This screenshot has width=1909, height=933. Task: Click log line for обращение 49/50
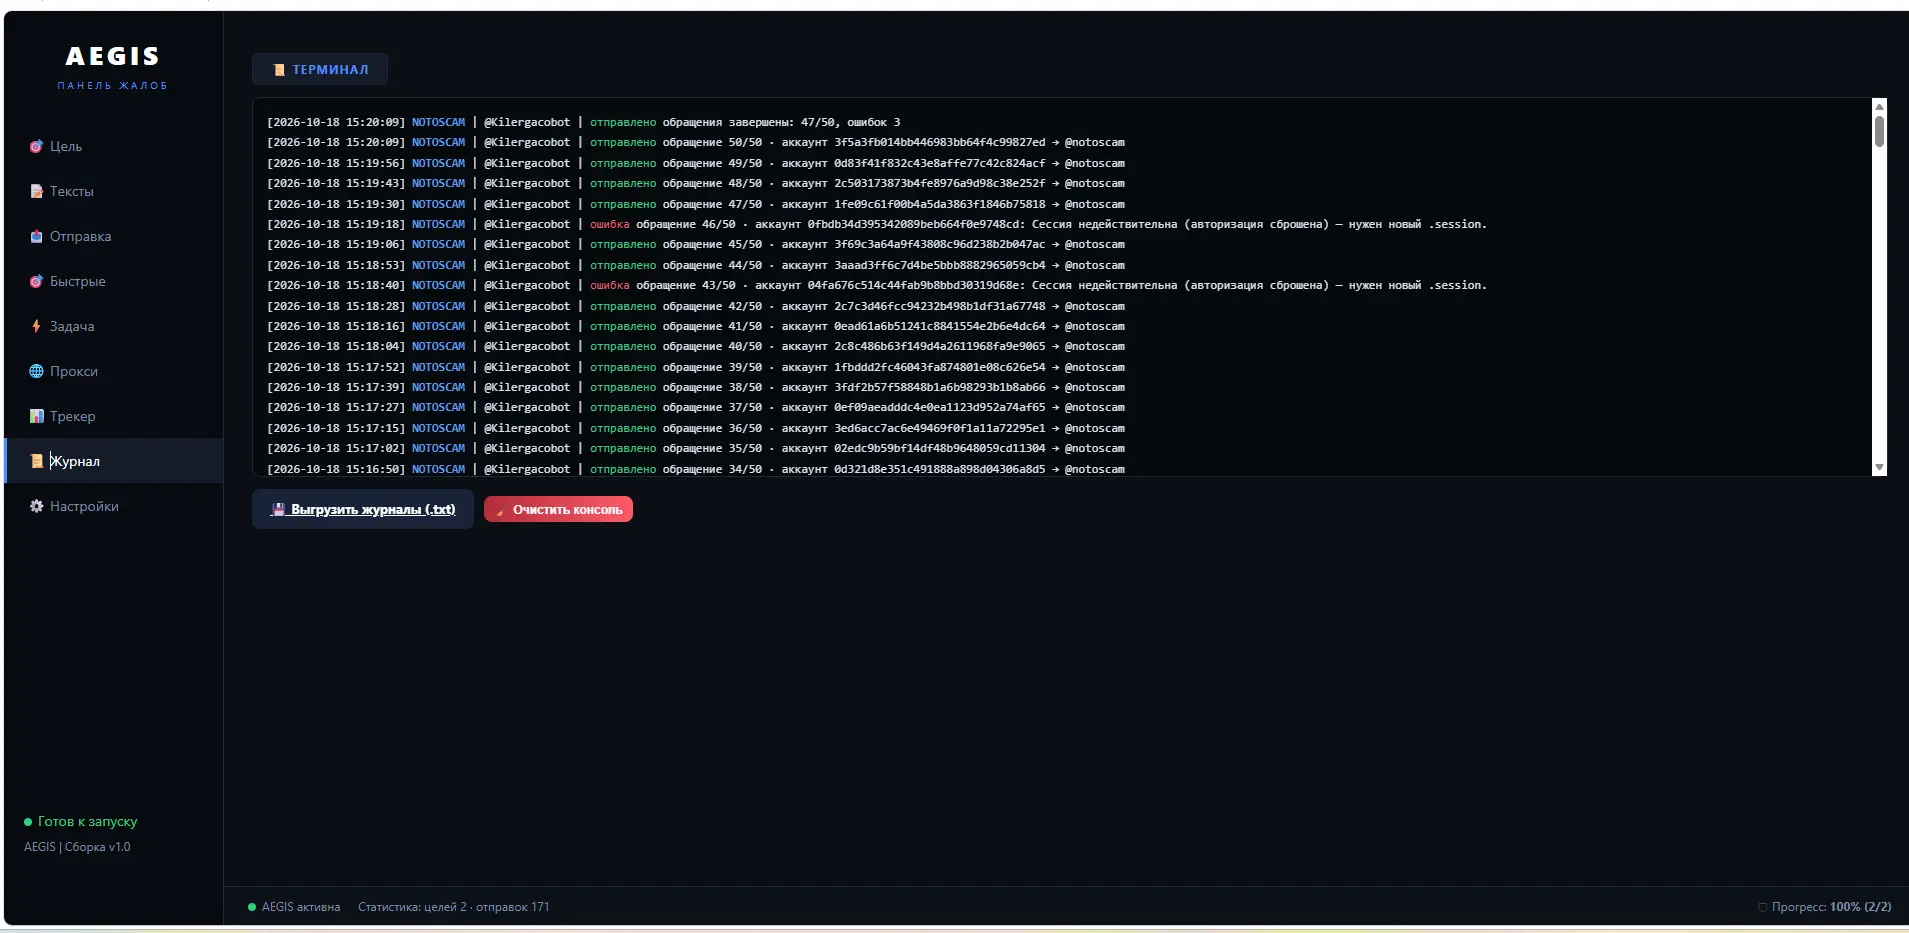695,163
